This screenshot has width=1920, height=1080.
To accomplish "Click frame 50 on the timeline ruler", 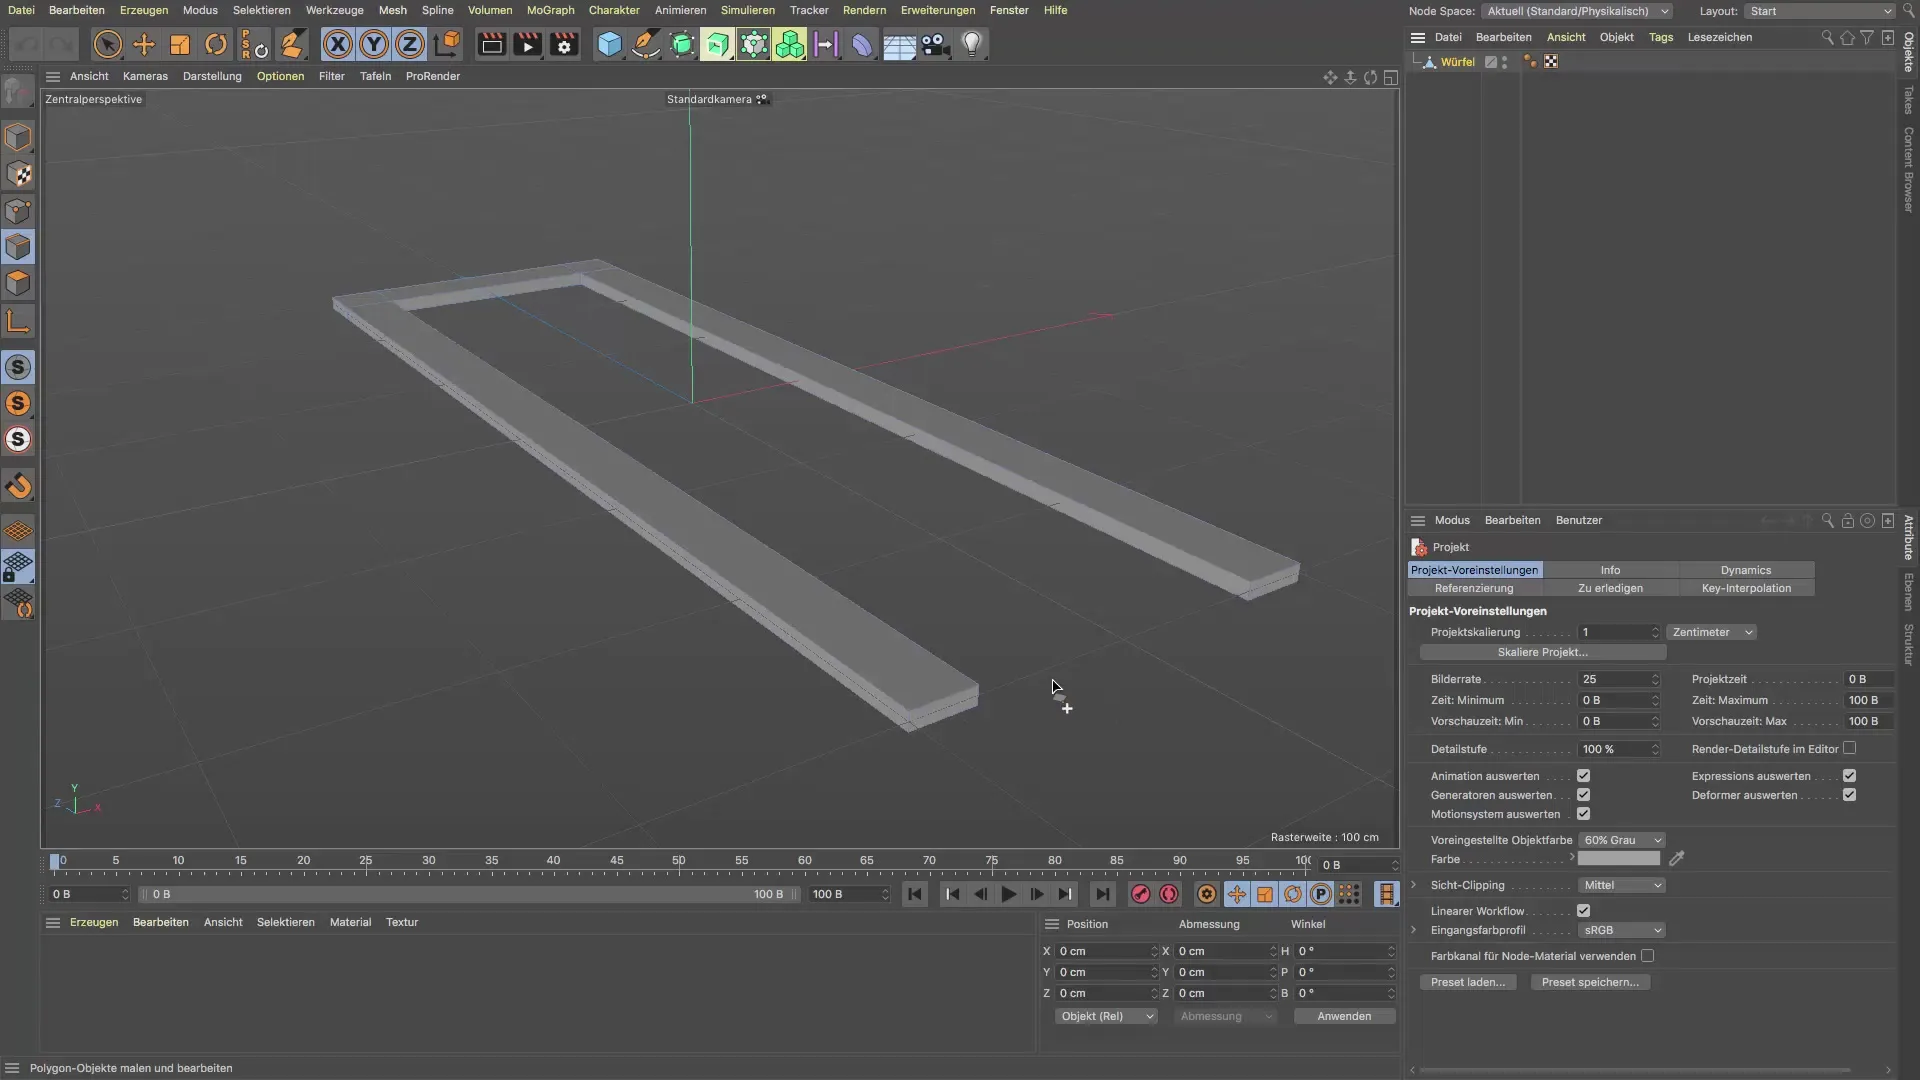I will pos(679,861).
